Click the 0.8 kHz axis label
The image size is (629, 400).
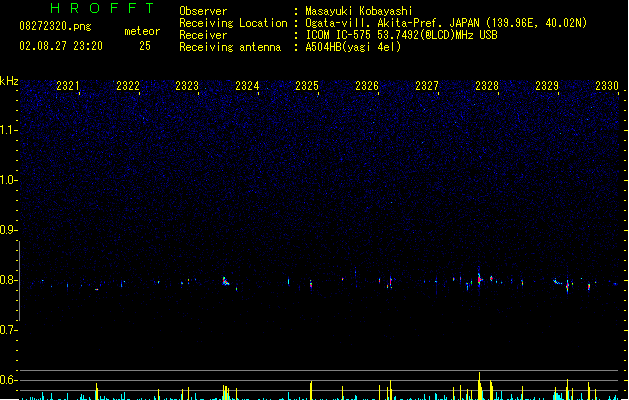pyautogui.click(x=8, y=280)
